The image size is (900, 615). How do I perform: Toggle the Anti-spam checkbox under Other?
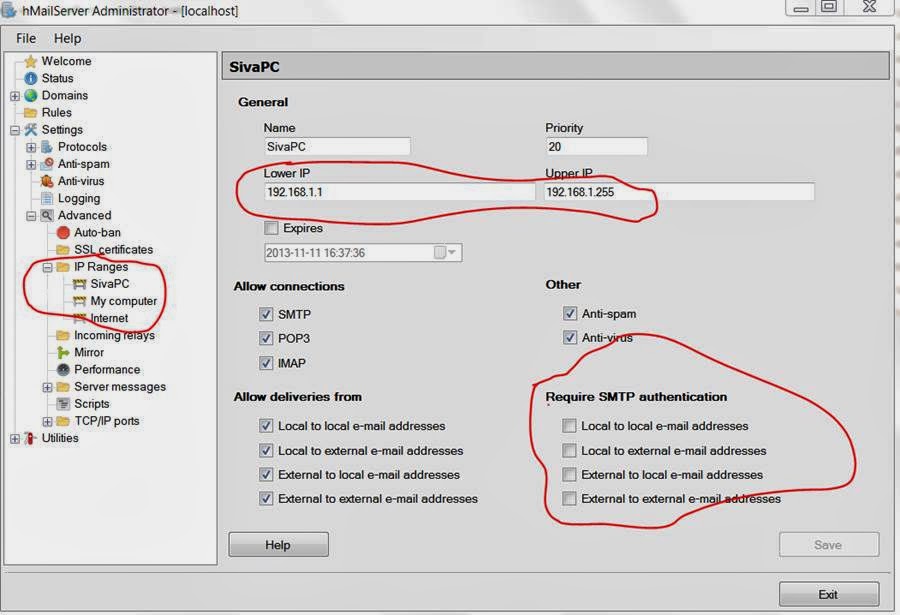point(569,314)
